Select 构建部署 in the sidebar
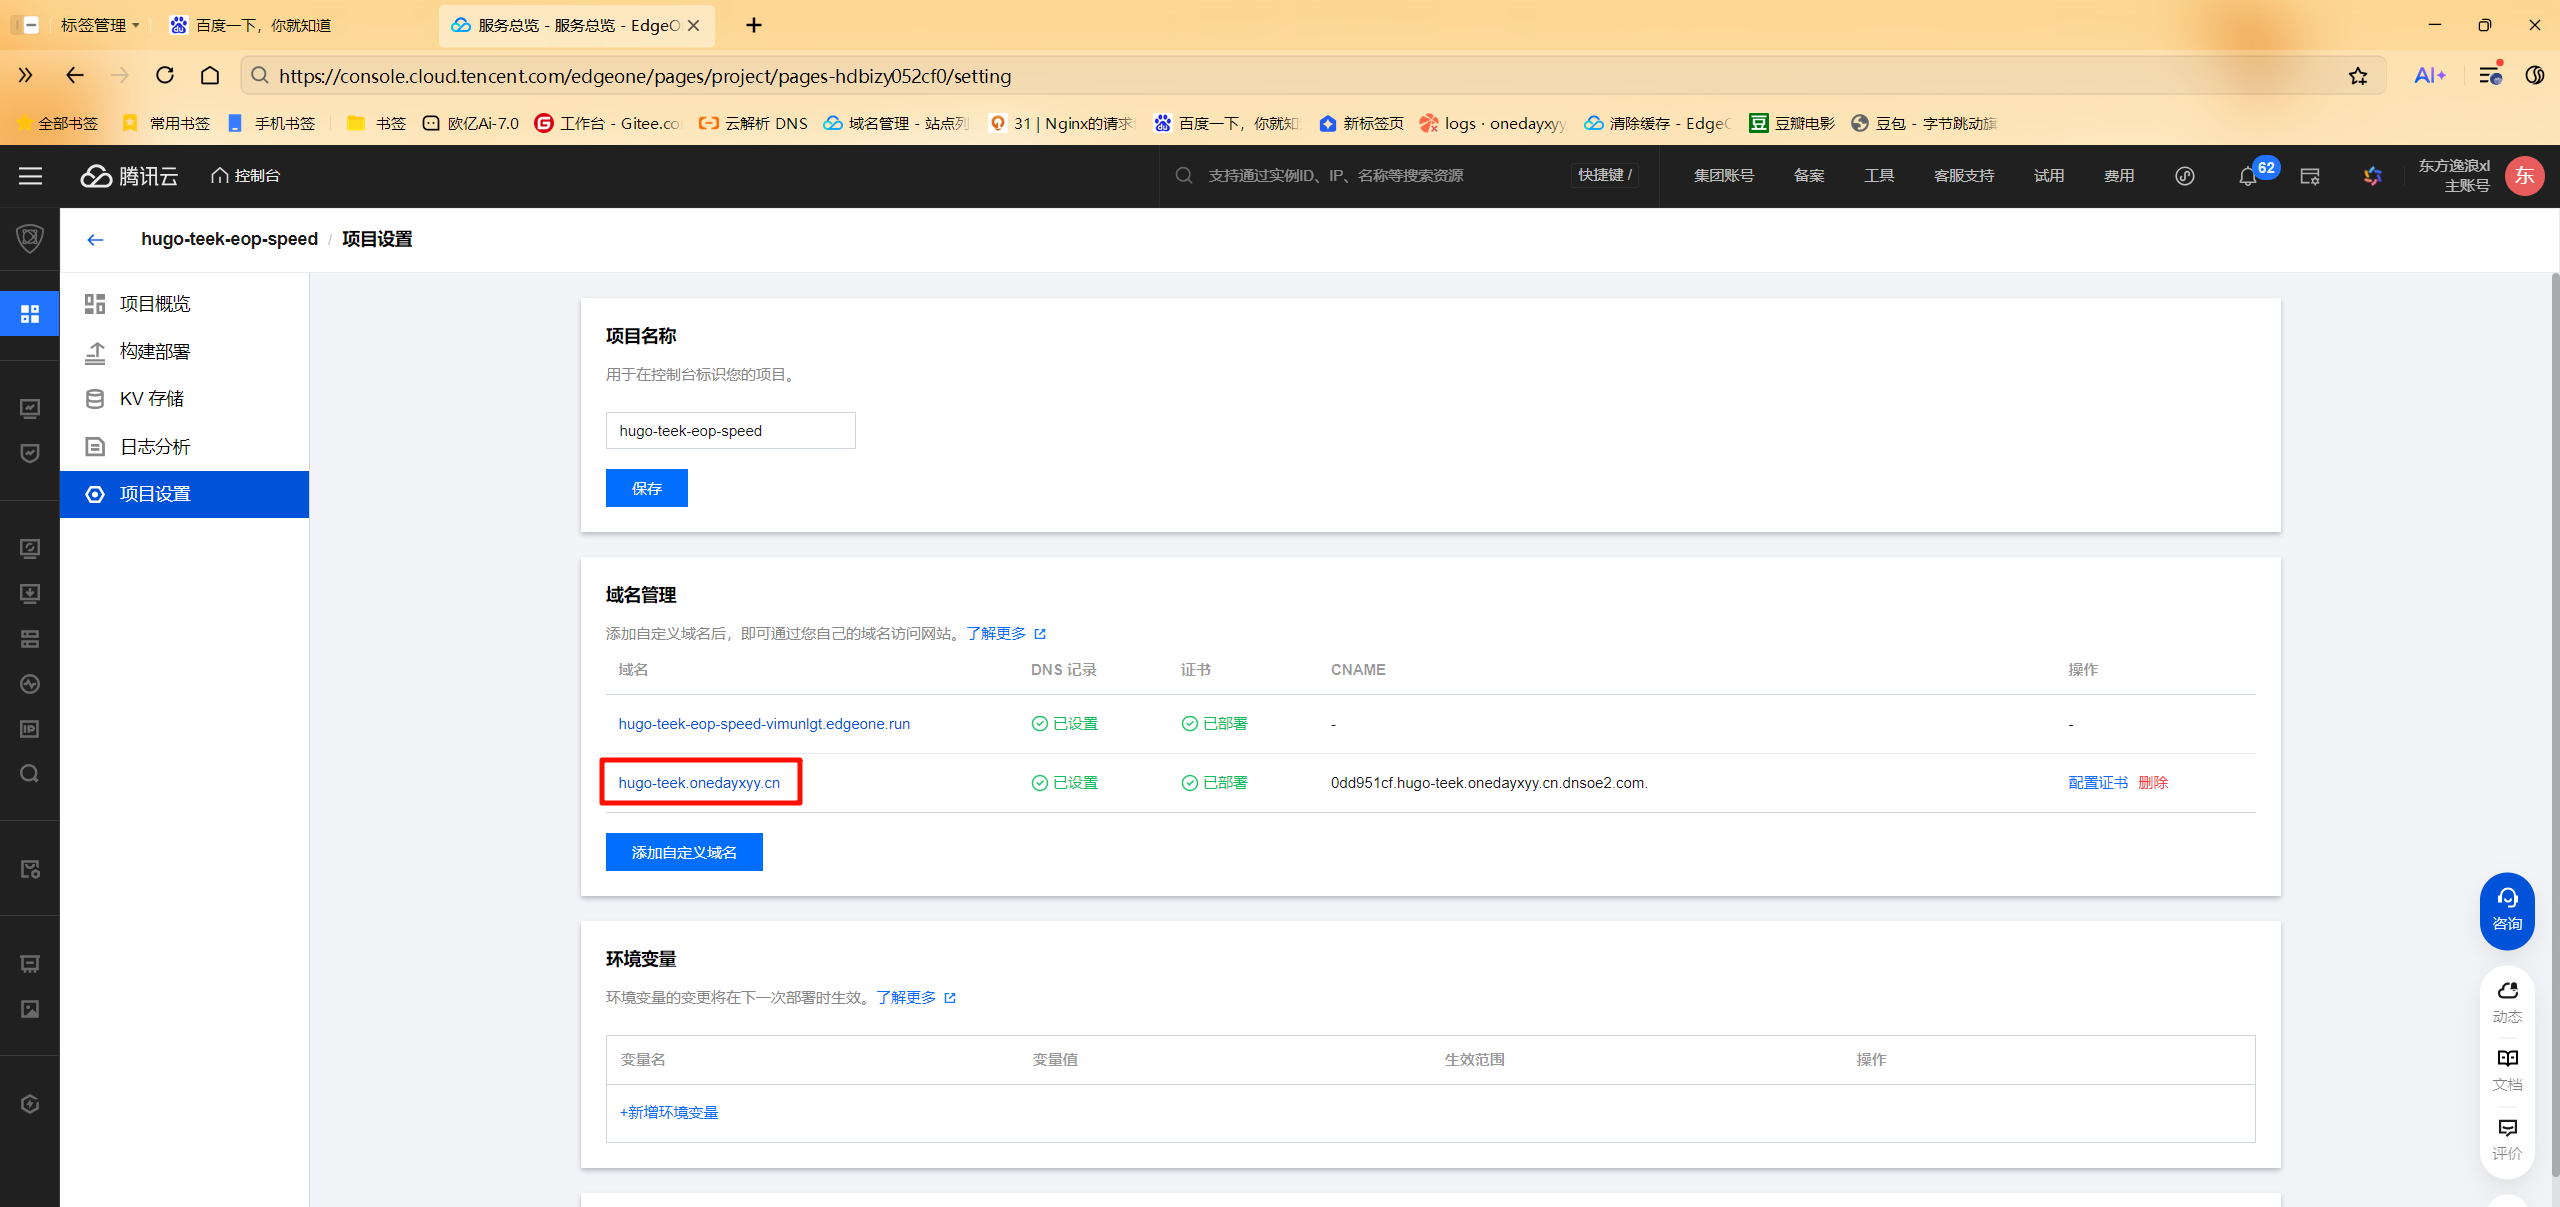The height and width of the screenshot is (1207, 2560). click(x=155, y=352)
